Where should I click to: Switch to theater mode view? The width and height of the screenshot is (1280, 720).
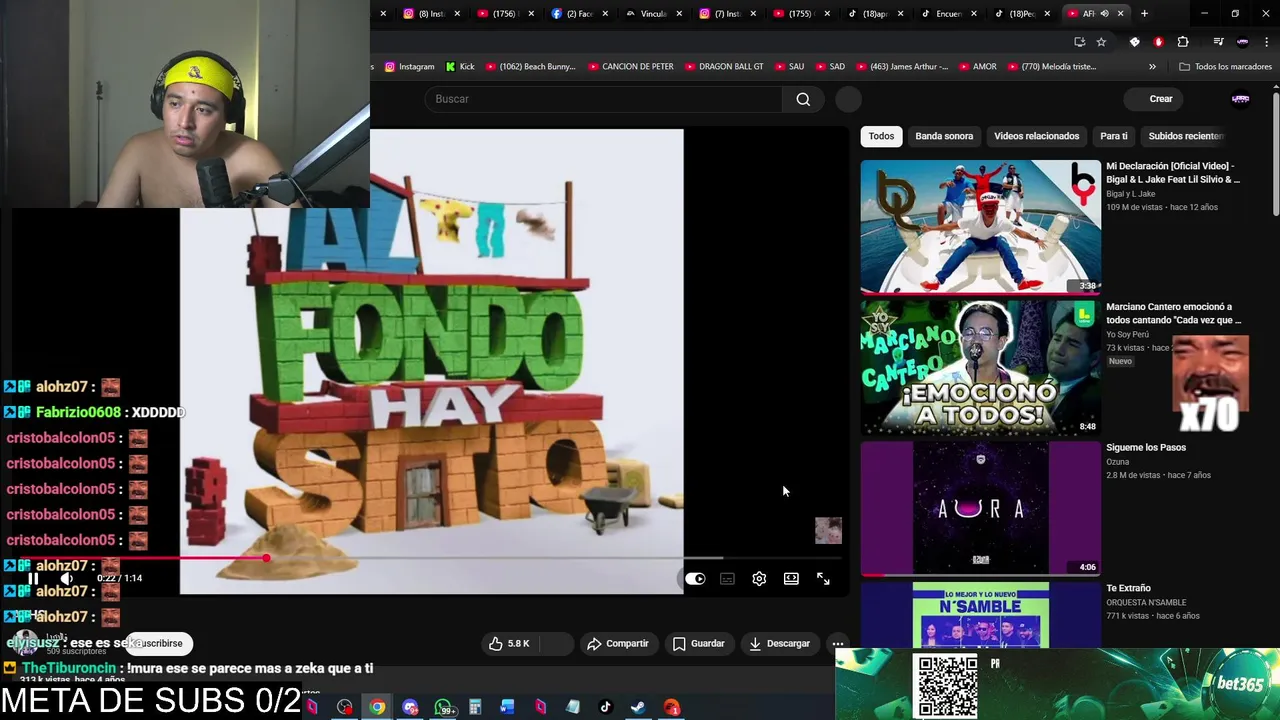791,578
